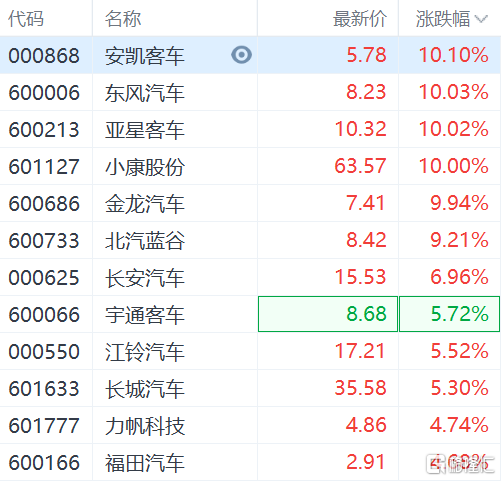Image resolution: width=501 pixels, height=481 pixels.
Task: Open stock code 600066 宇通客车
Action: pyautogui.click(x=250, y=314)
